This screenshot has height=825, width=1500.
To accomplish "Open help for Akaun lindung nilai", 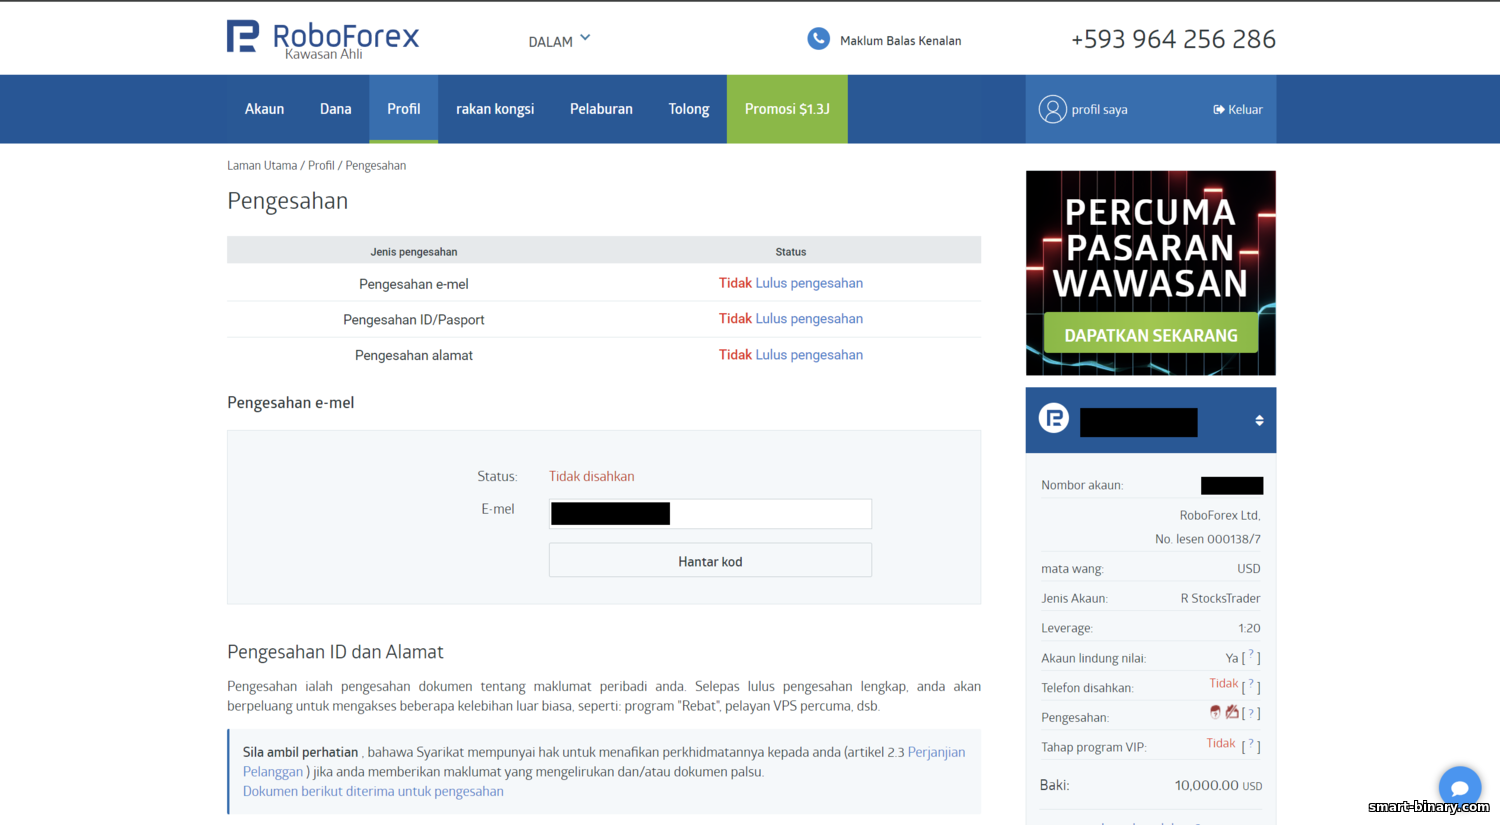I will [1251, 656].
